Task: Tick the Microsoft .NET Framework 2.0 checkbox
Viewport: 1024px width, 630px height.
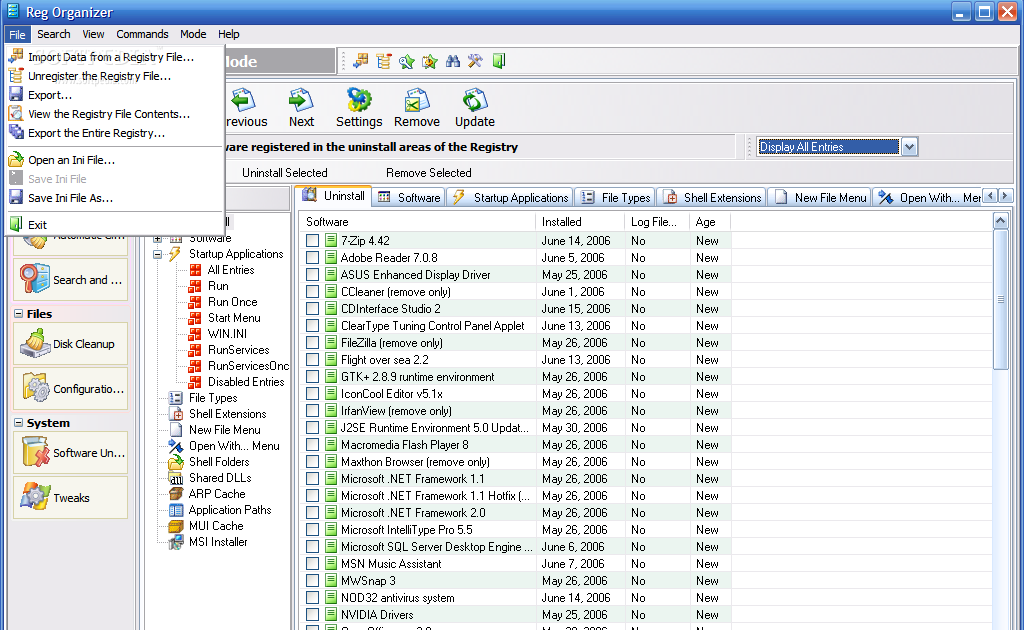Action: [x=313, y=512]
